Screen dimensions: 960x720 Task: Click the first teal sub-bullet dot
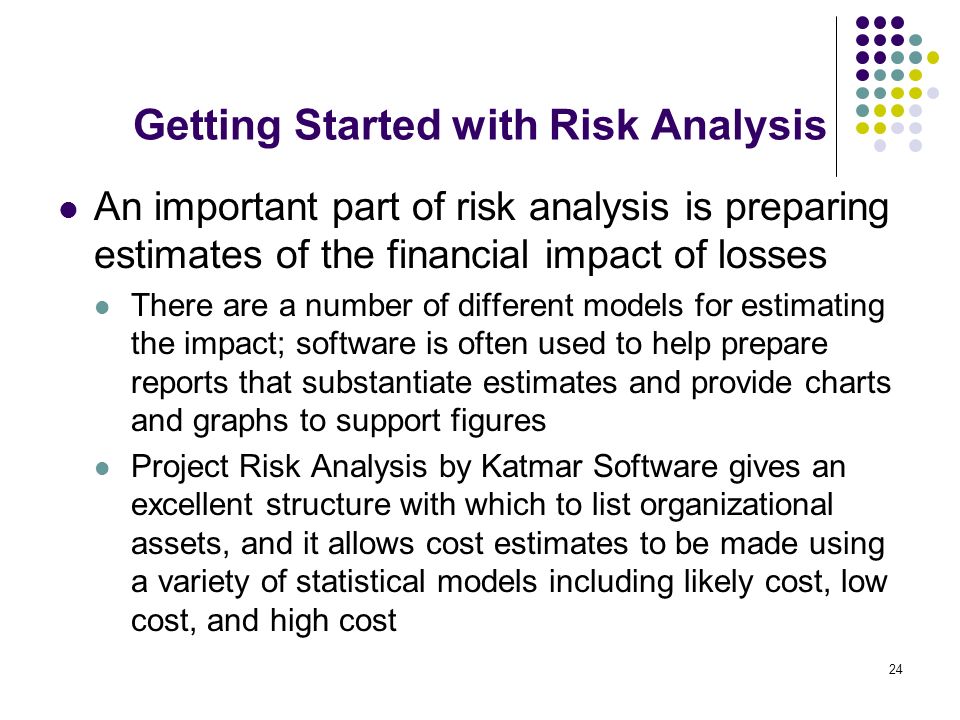click(102, 307)
